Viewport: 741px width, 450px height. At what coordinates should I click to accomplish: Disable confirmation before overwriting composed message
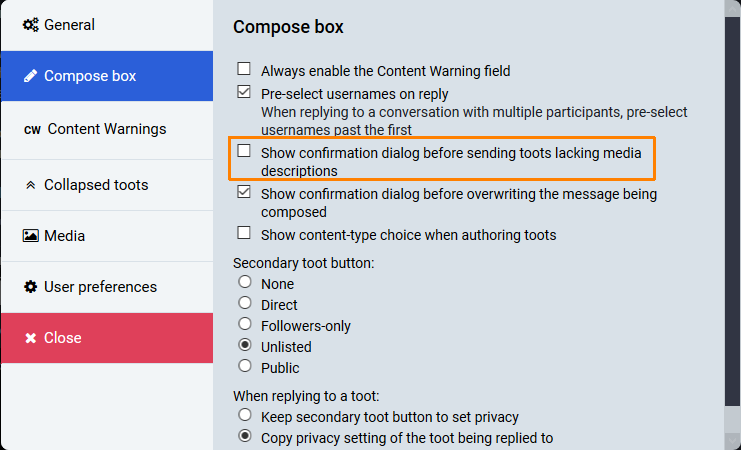[243, 192]
